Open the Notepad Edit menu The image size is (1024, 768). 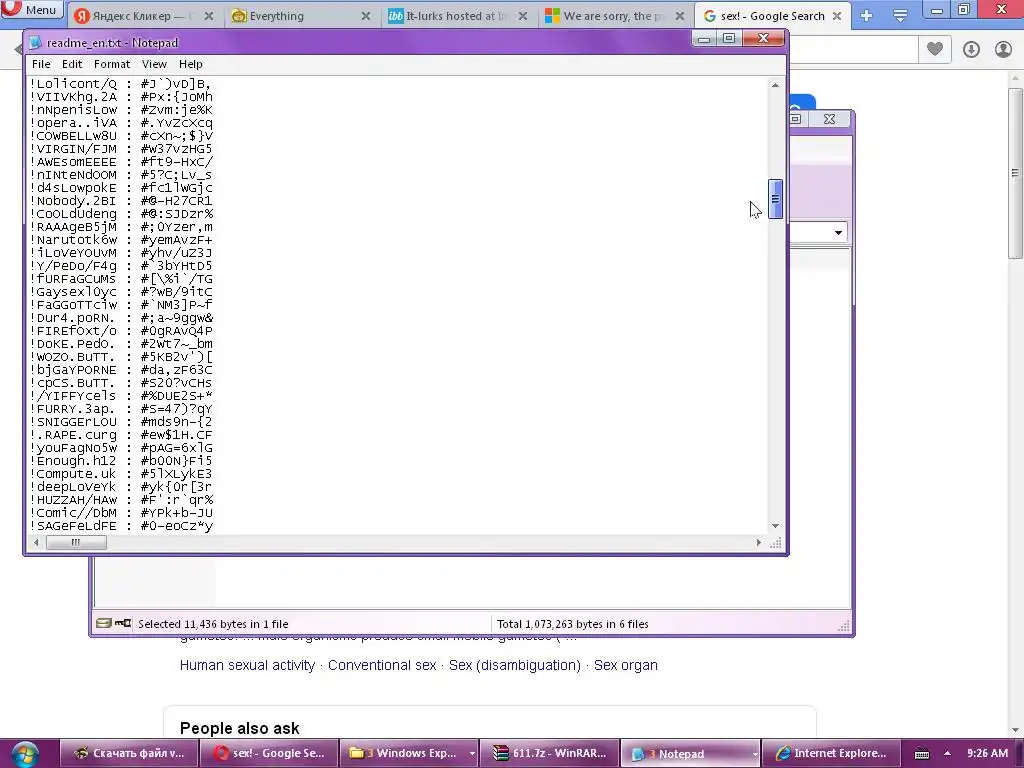point(72,64)
